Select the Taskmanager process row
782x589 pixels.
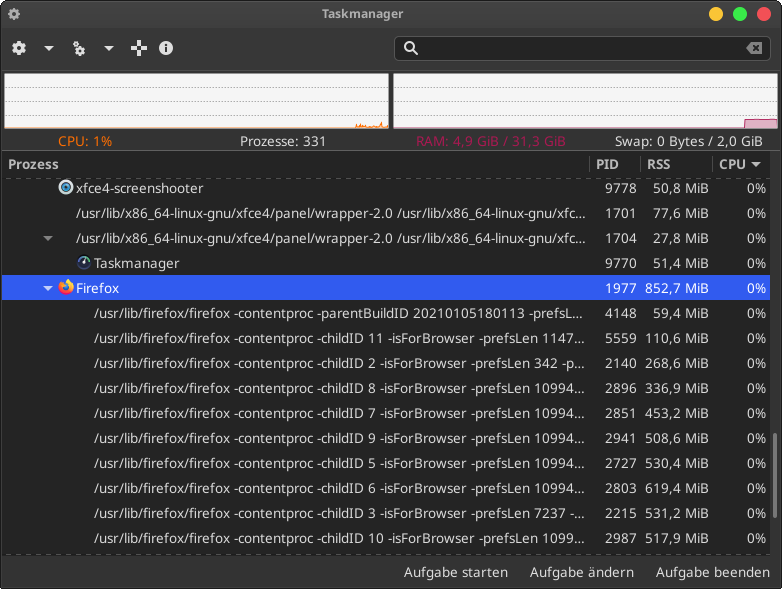pos(386,263)
